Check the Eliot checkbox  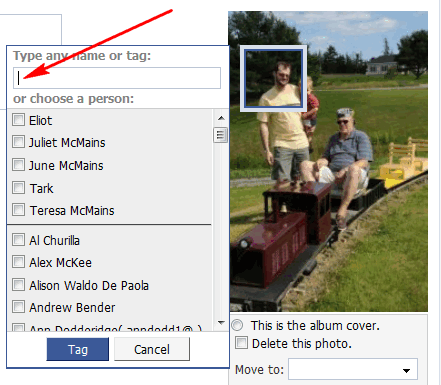click(x=18, y=120)
